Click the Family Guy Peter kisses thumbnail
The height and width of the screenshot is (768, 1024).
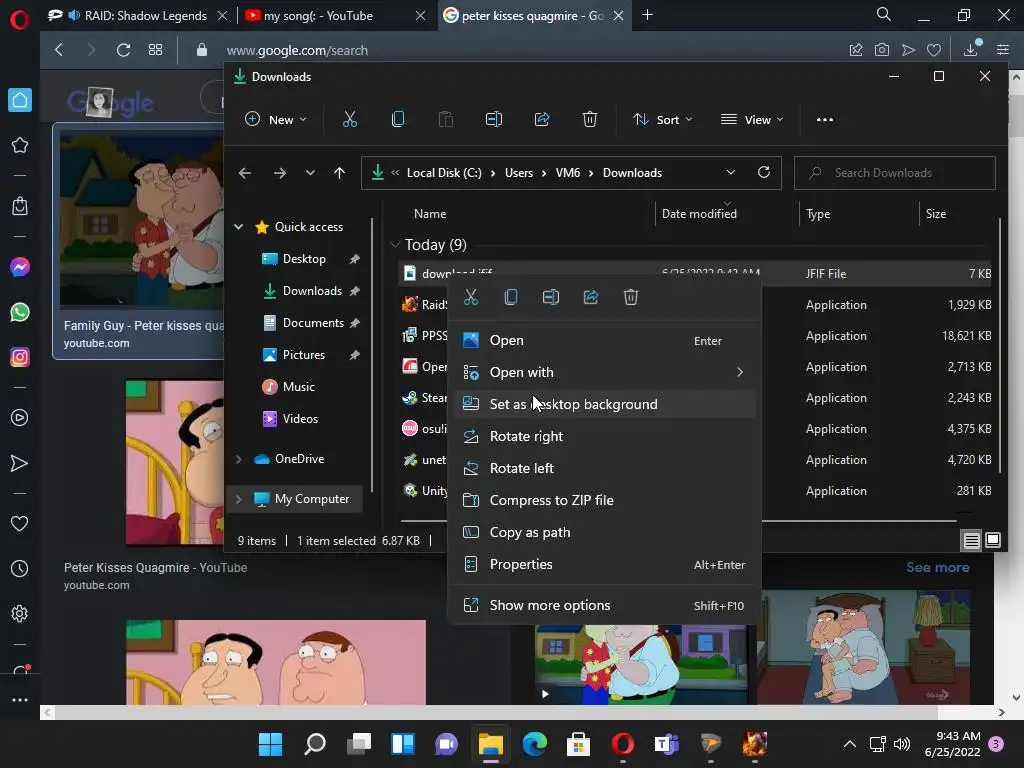pos(142,219)
